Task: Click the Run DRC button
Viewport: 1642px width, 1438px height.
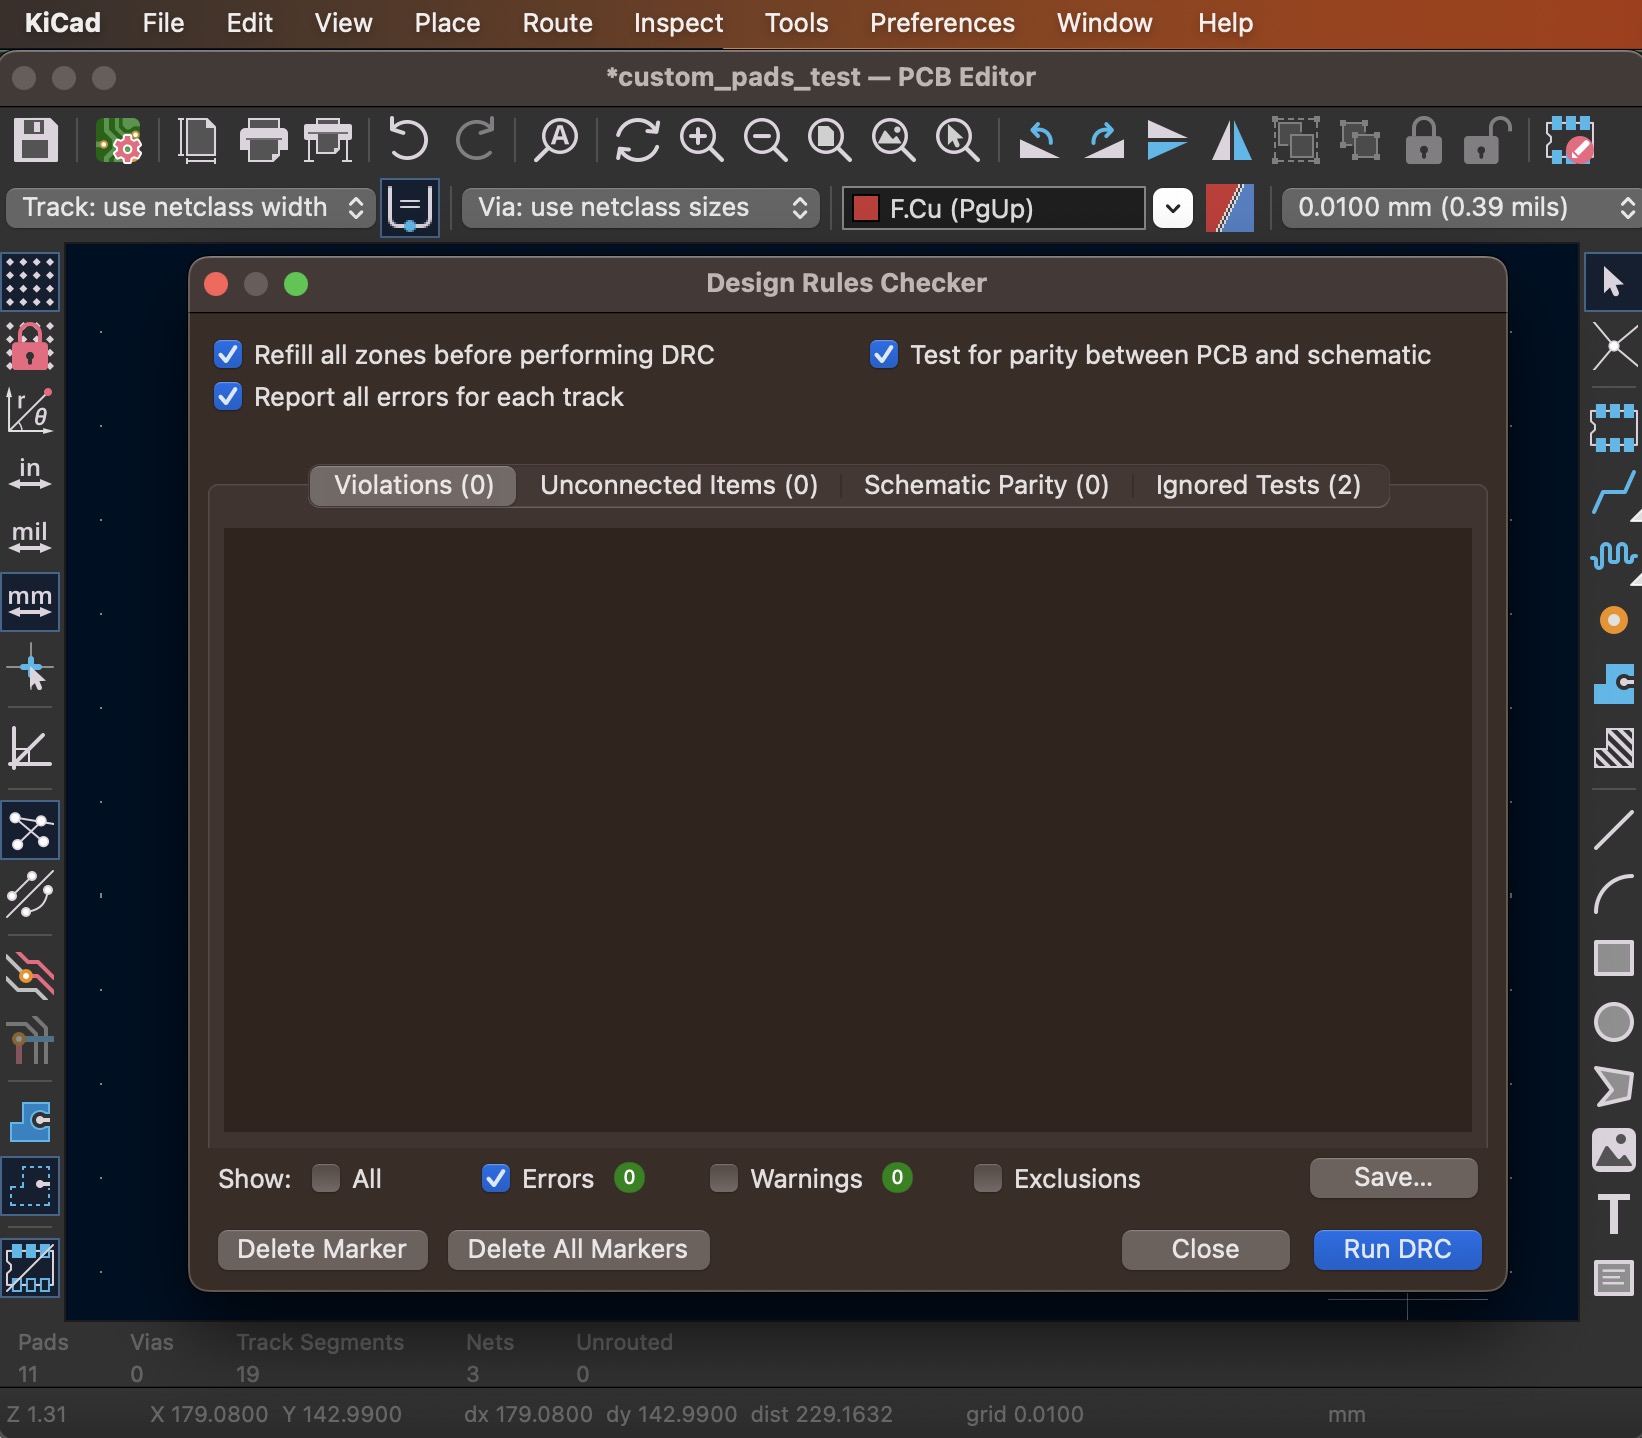Action: tap(1397, 1250)
